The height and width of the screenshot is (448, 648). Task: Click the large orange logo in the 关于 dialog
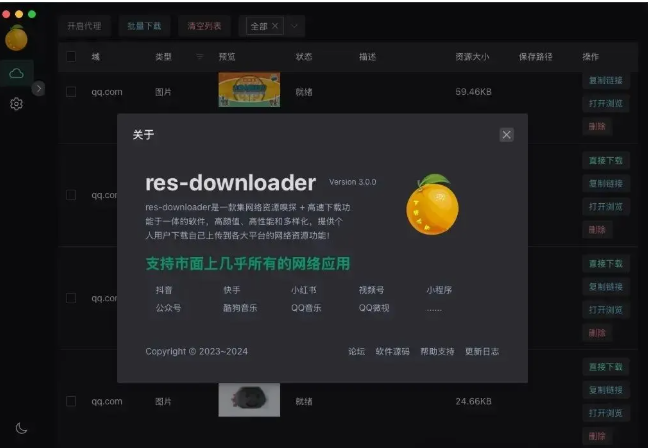433,204
